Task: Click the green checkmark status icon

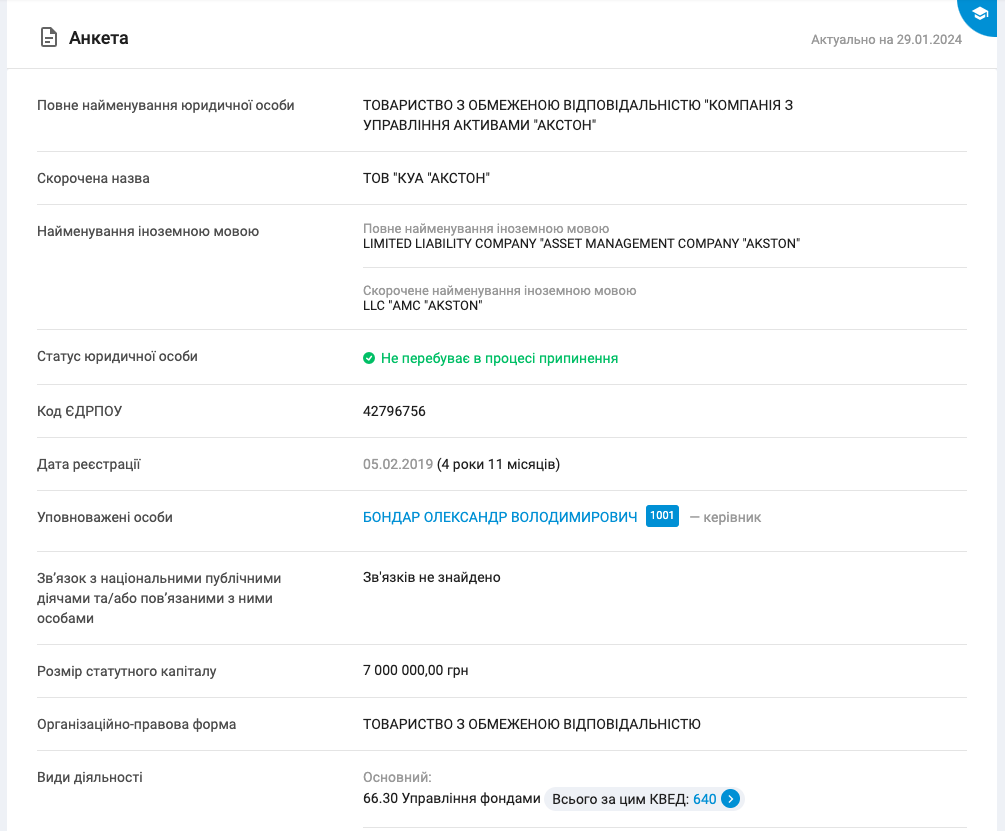Action: pos(369,358)
